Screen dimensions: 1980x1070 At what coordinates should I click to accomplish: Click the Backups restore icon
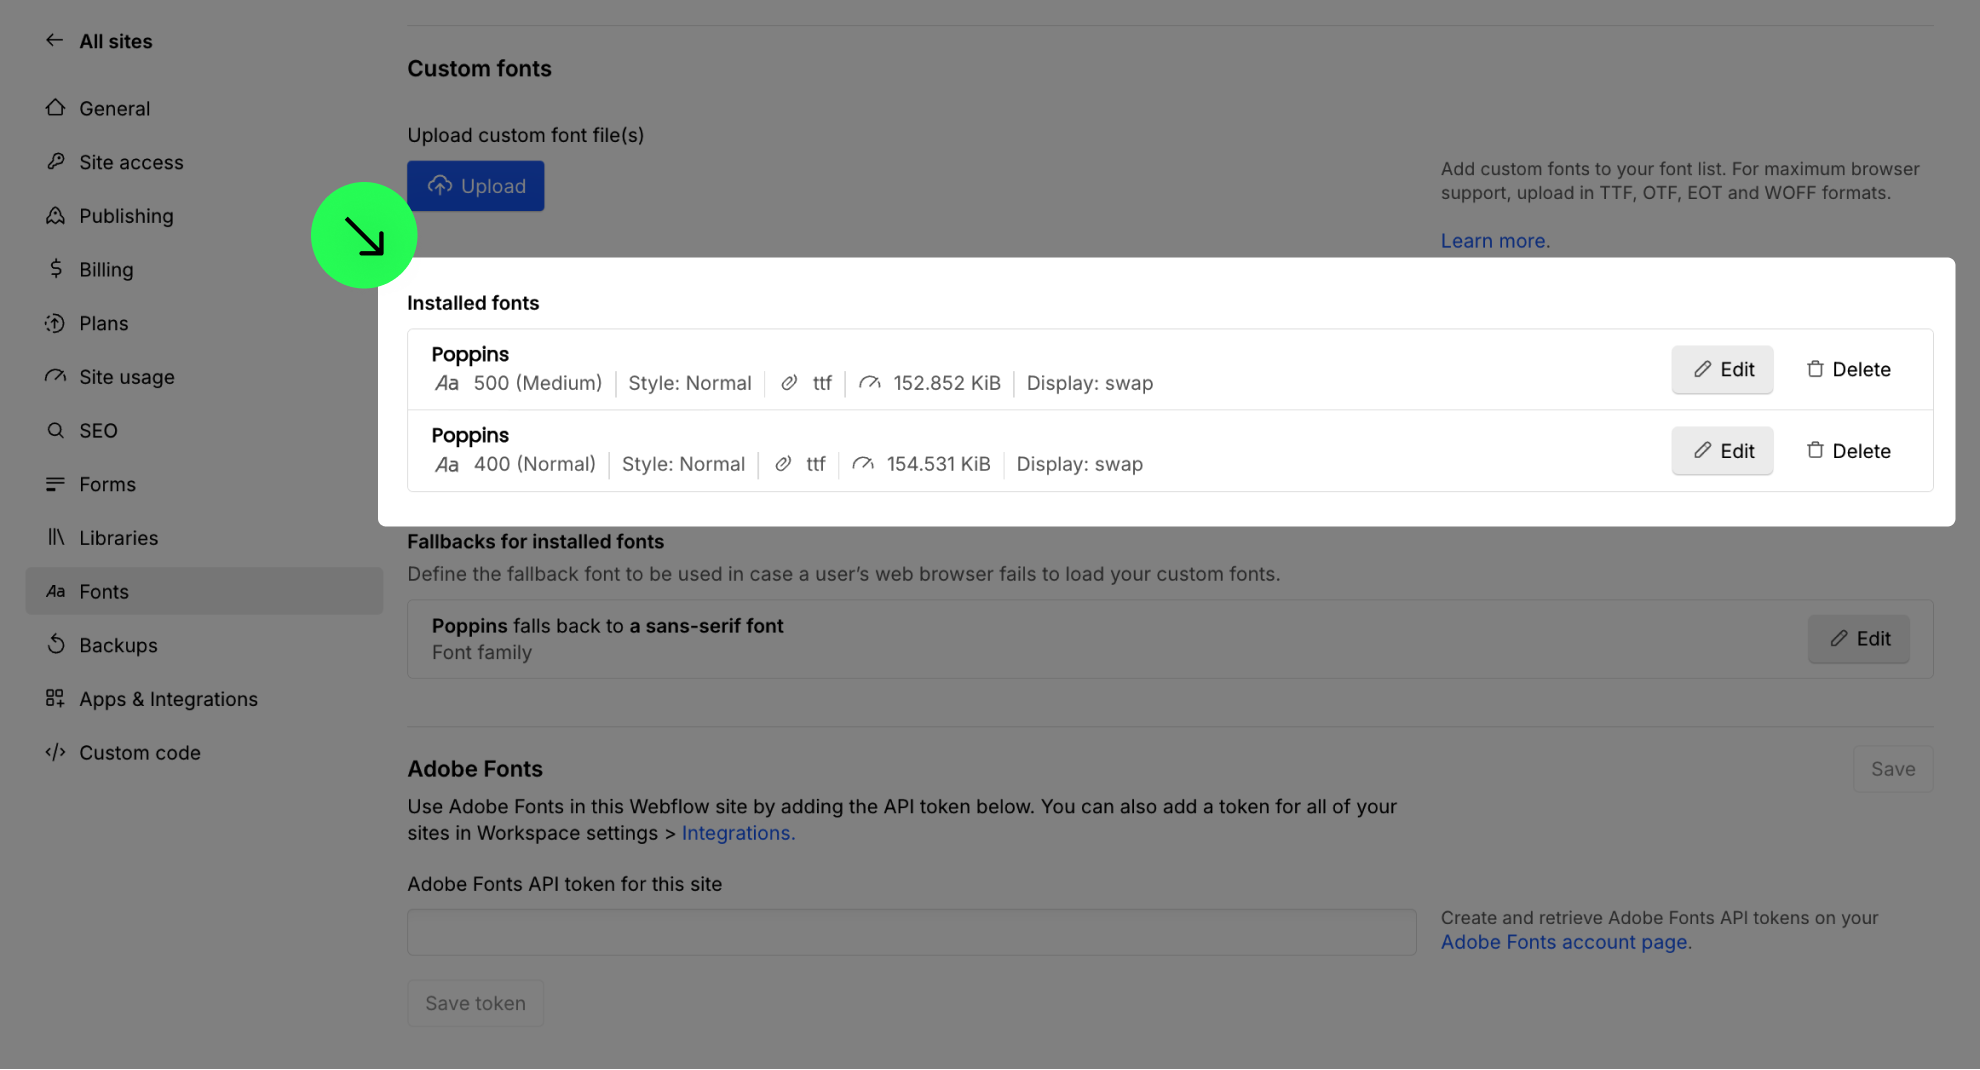point(55,645)
